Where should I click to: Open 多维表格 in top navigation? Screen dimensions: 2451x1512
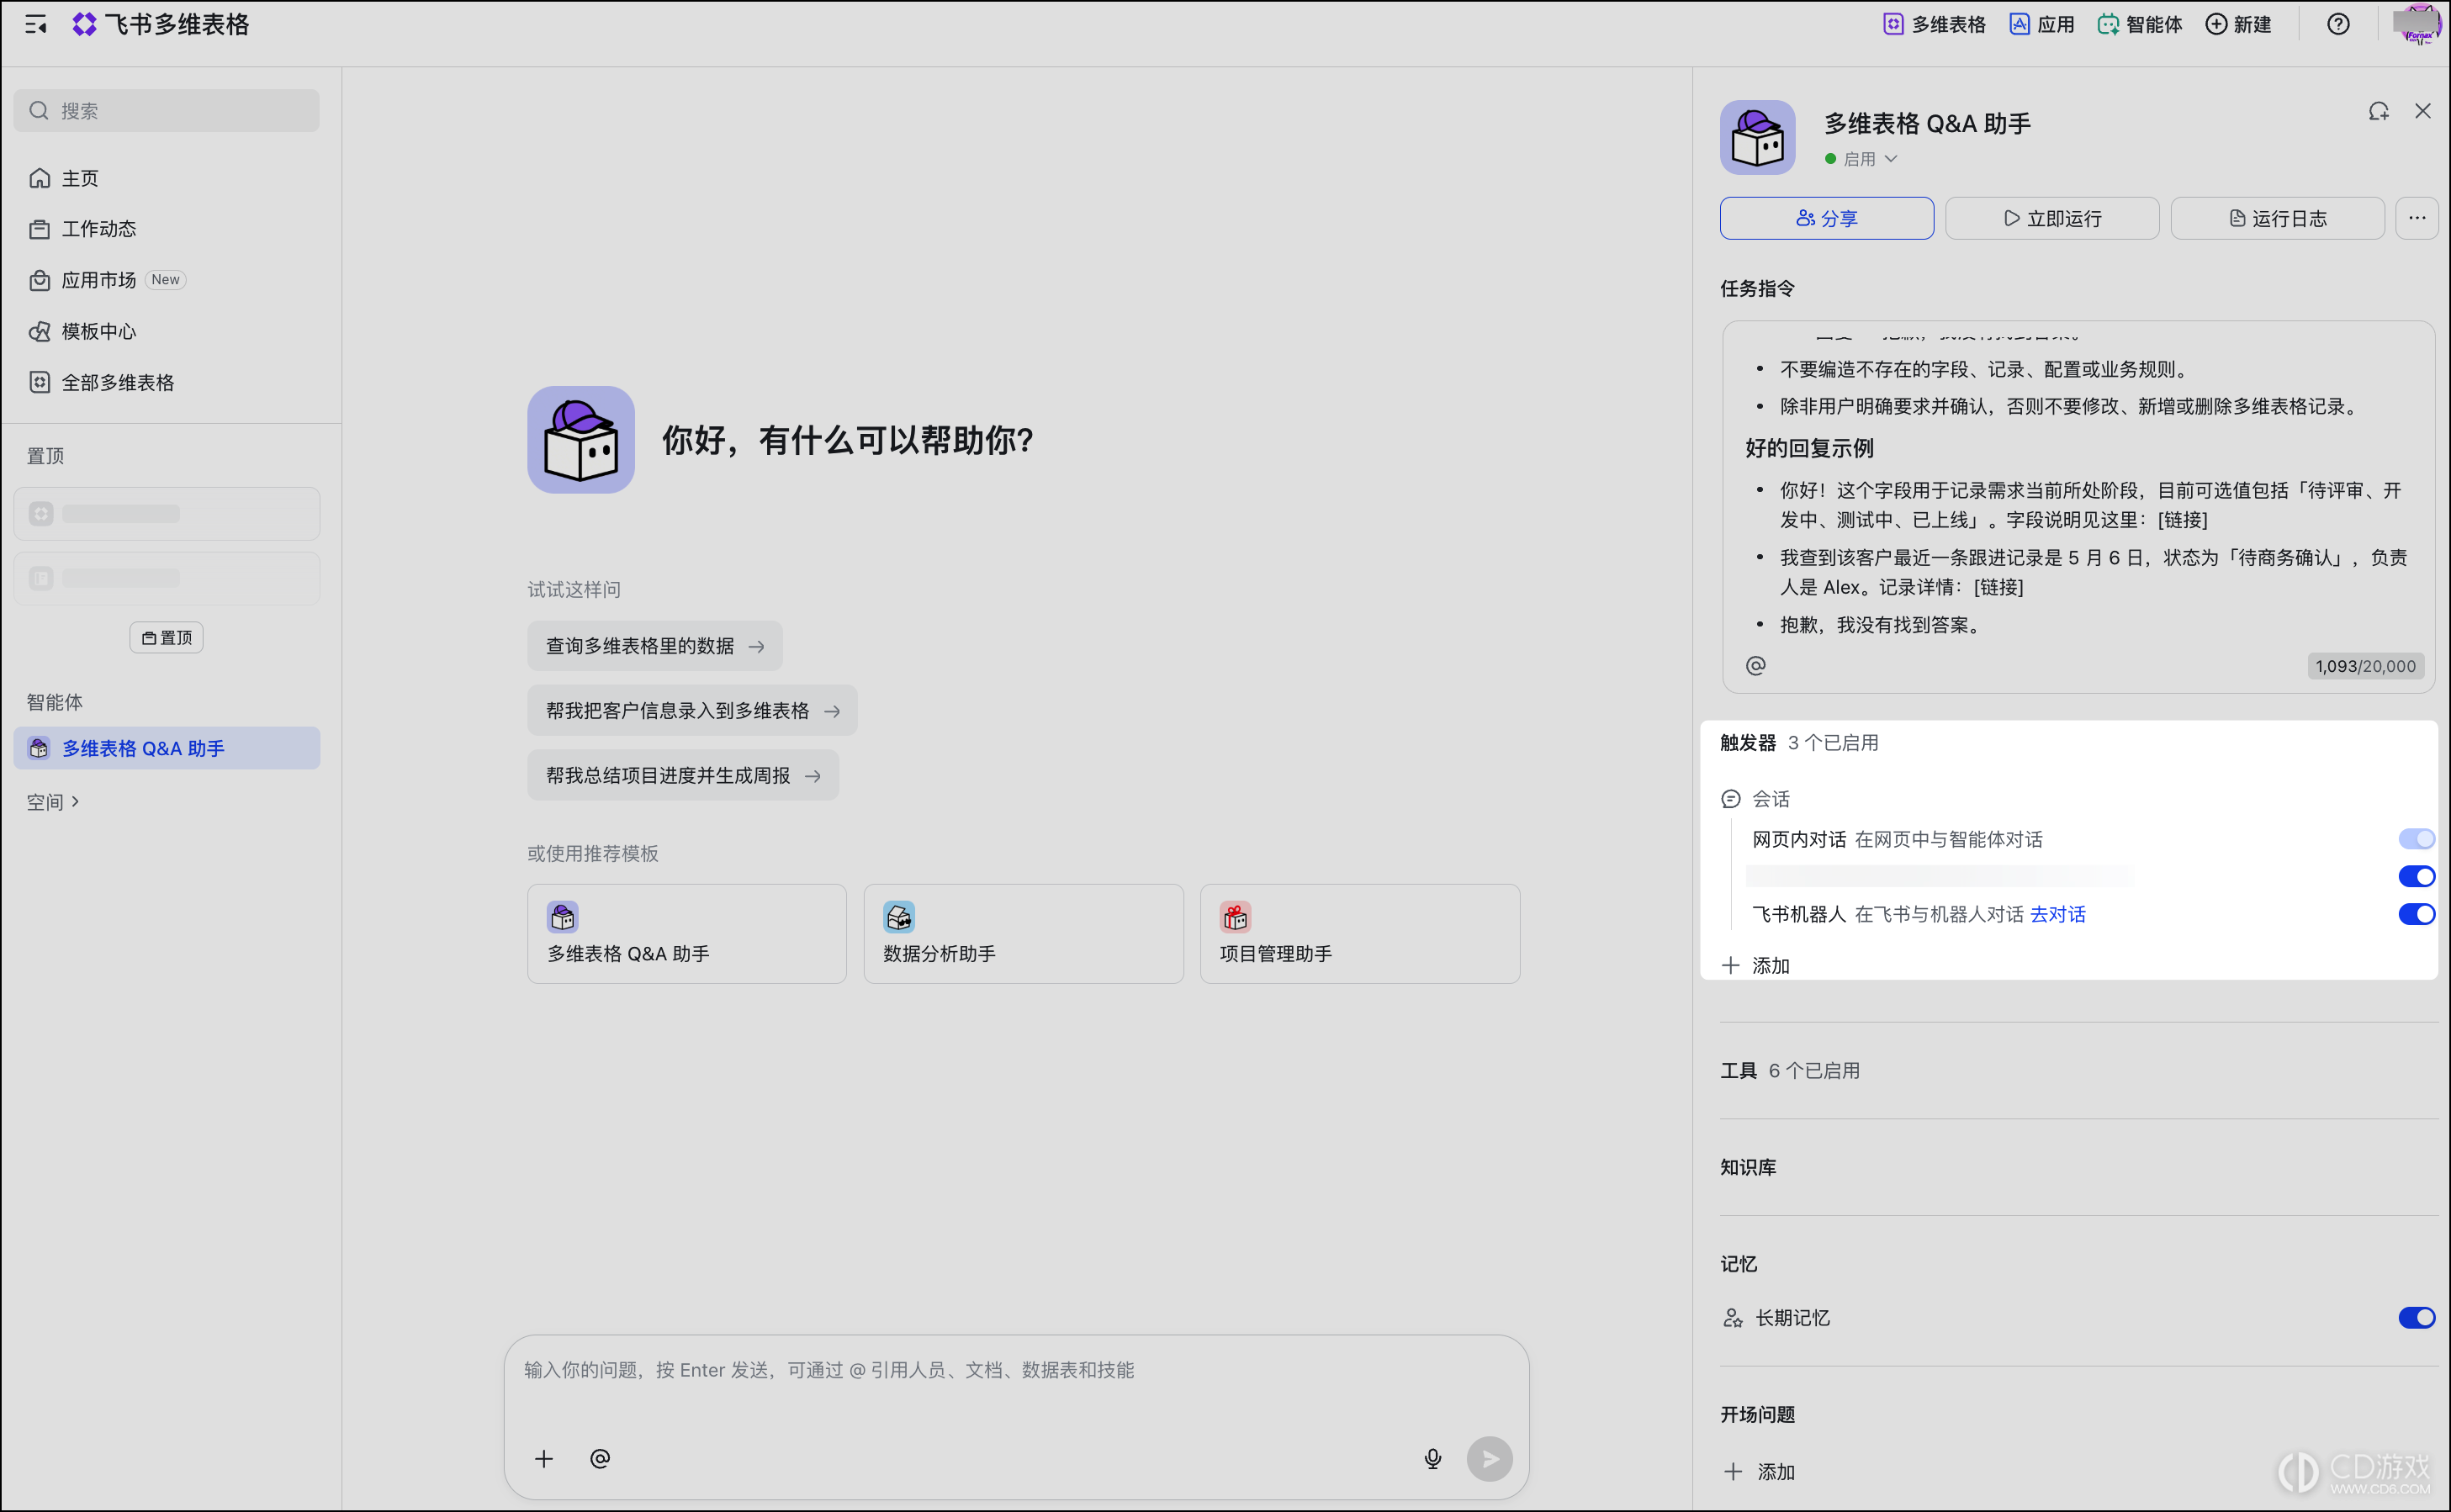(x=1934, y=24)
